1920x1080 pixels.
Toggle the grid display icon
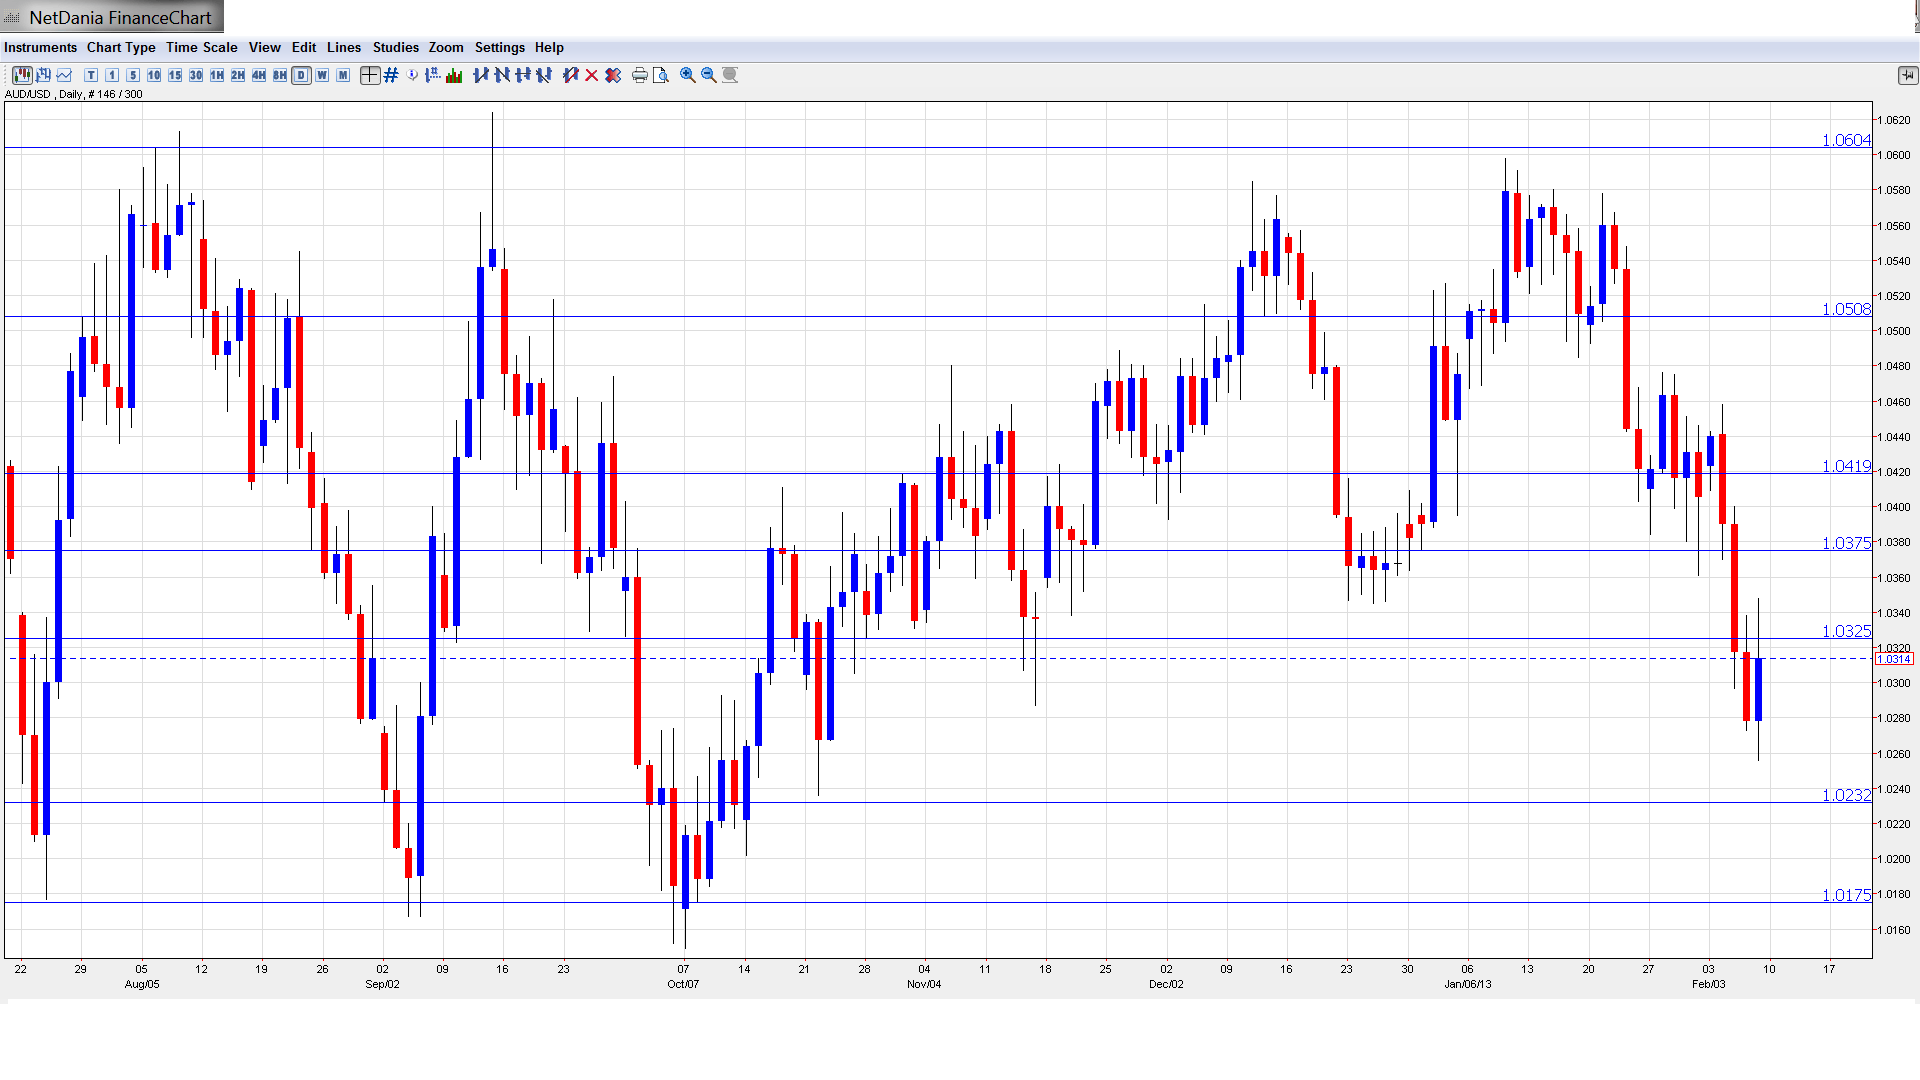391,75
